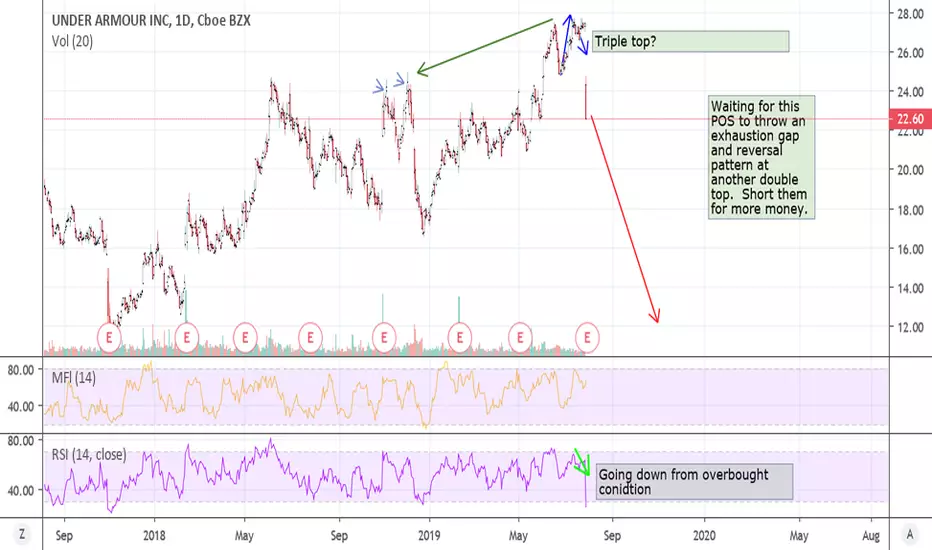This screenshot has height=550, width=932.
Task: Click the earnings marker below Sep 2017
Action: pyautogui.click(x=109, y=338)
